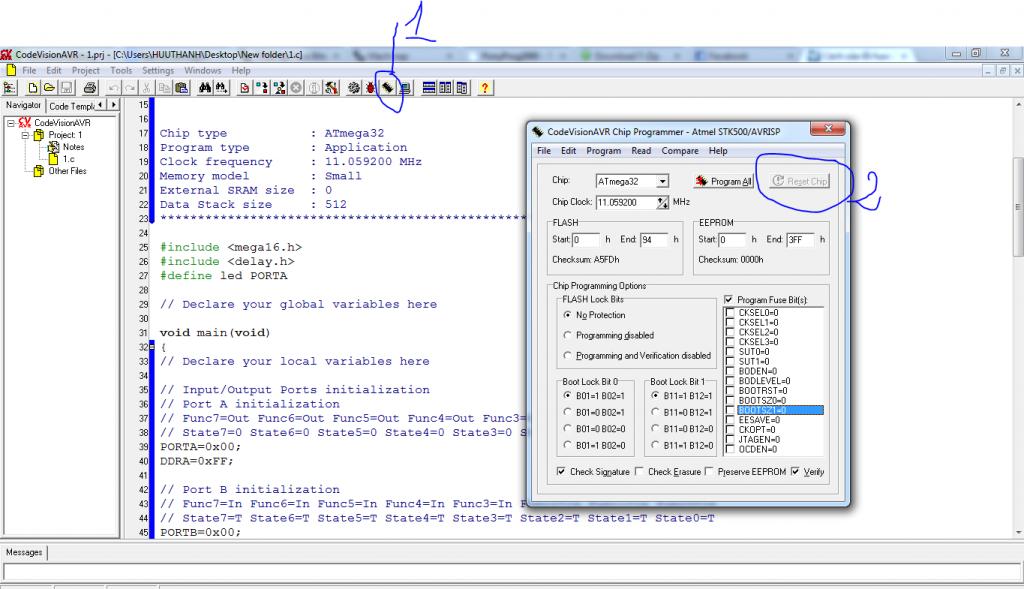The width and height of the screenshot is (1024, 589).
Task: Click the Open file folder icon
Action: tap(49, 88)
